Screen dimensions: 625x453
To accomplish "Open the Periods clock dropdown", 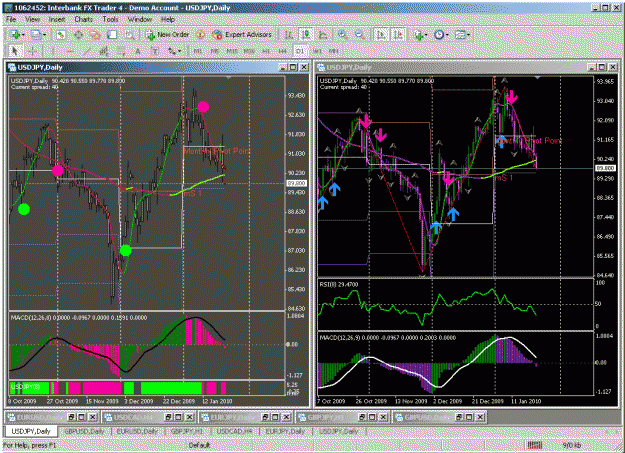I will (441, 35).
